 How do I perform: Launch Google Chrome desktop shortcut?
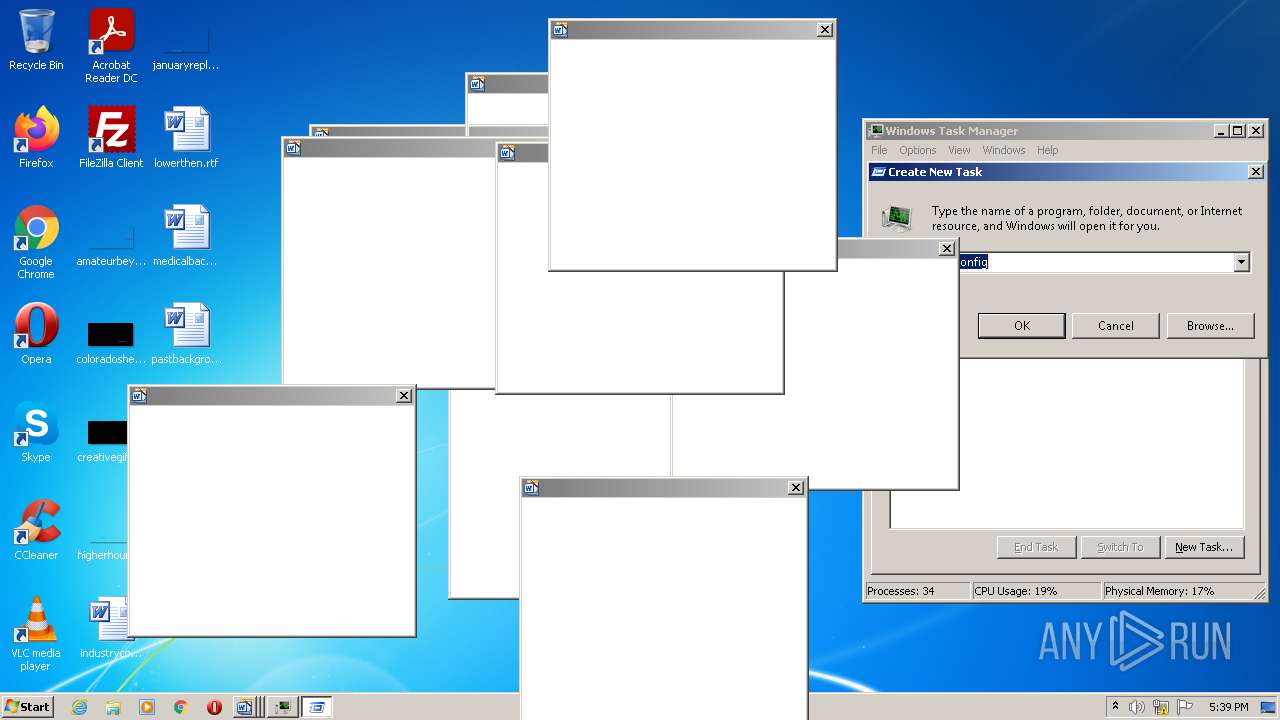[x=36, y=242]
